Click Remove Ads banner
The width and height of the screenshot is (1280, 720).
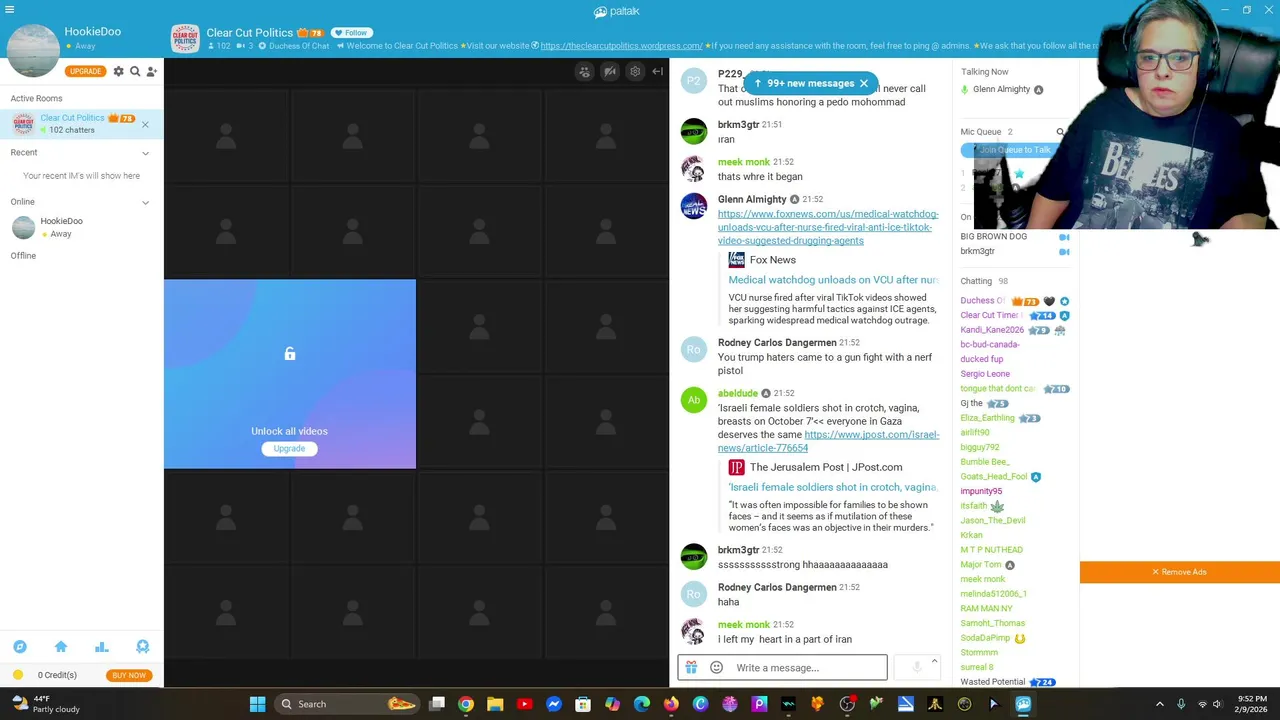[x=1180, y=572]
